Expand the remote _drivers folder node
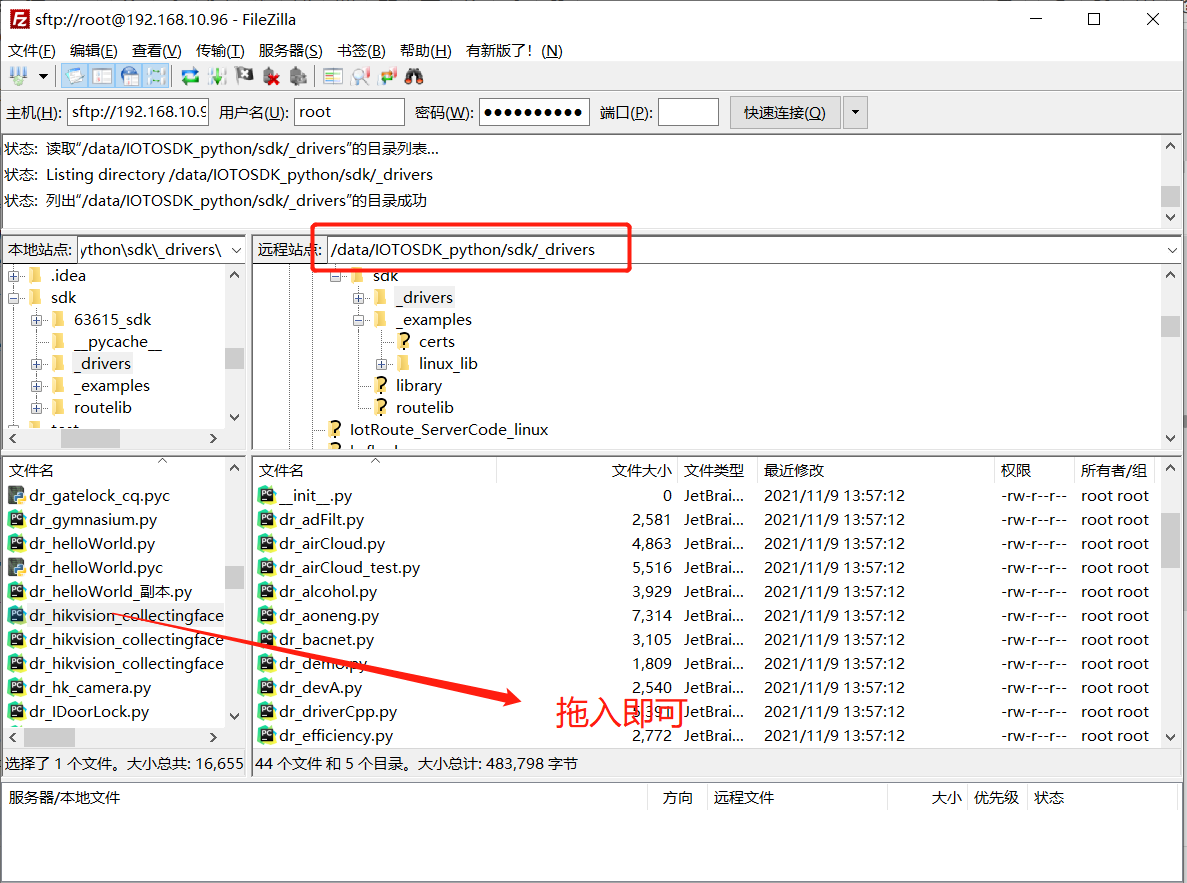 pyautogui.click(x=359, y=298)
